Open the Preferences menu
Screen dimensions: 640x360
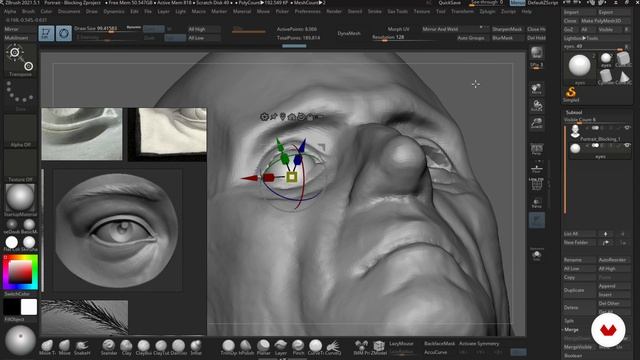308,12
